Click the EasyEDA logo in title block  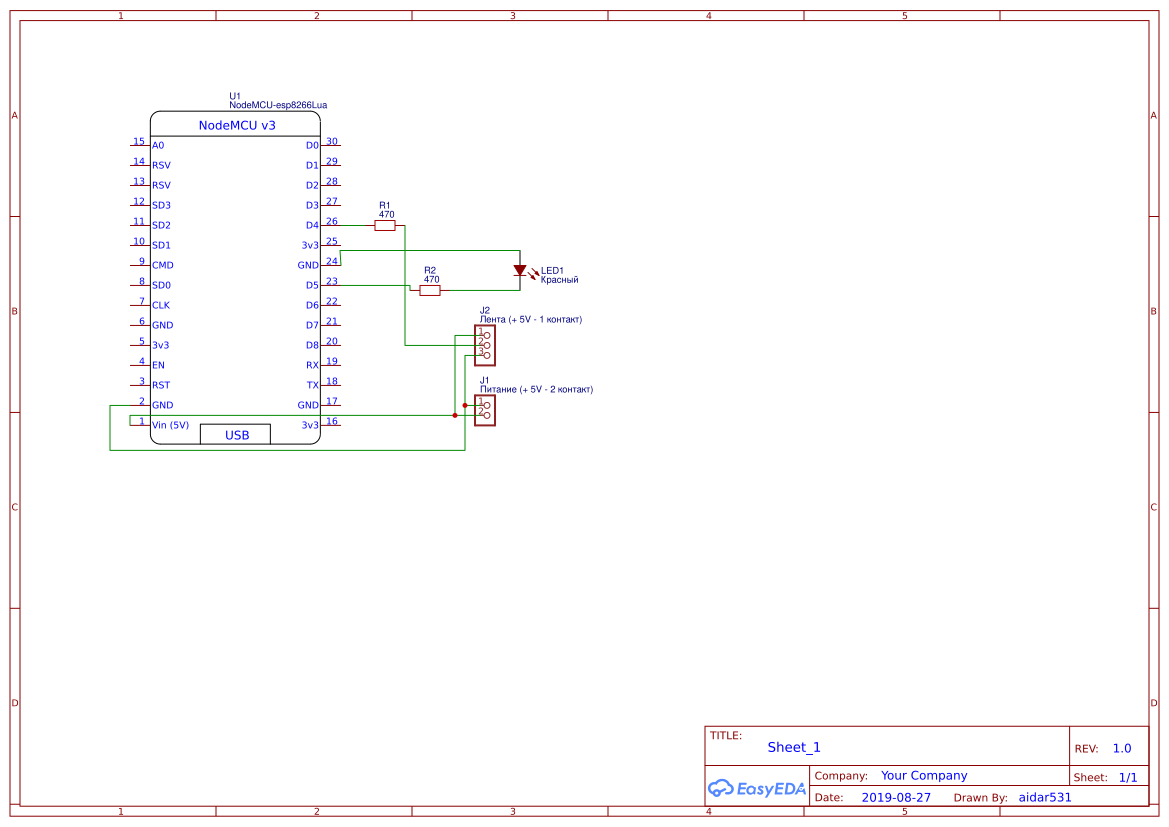(757, 788)
